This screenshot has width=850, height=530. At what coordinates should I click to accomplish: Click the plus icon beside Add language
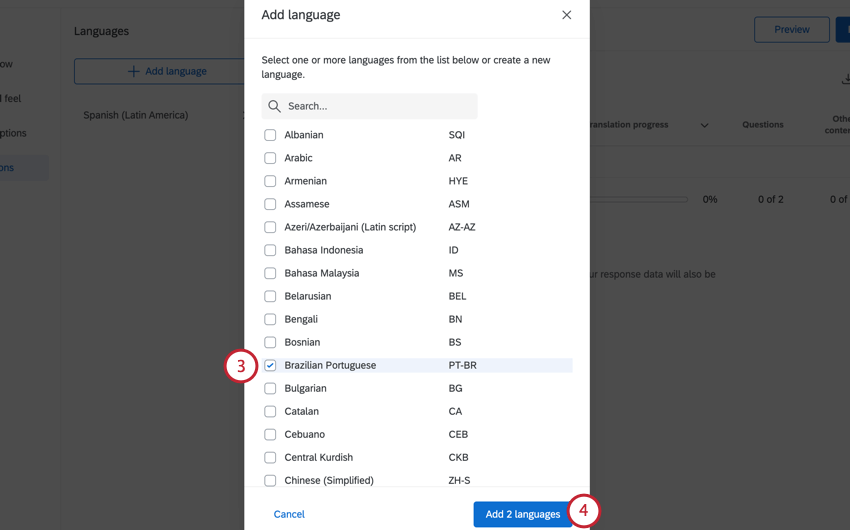tap(133, 71)
